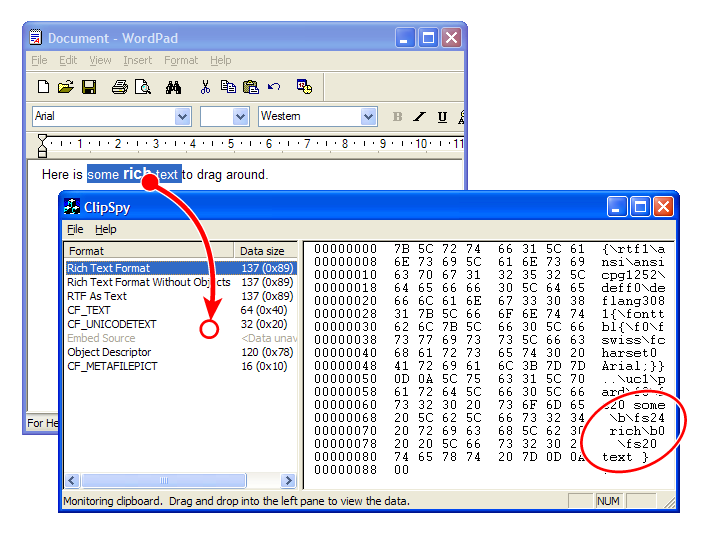Click the Paste clipboard icon
Viewport: 701px width, 536px height.
(x=251, y=87)
